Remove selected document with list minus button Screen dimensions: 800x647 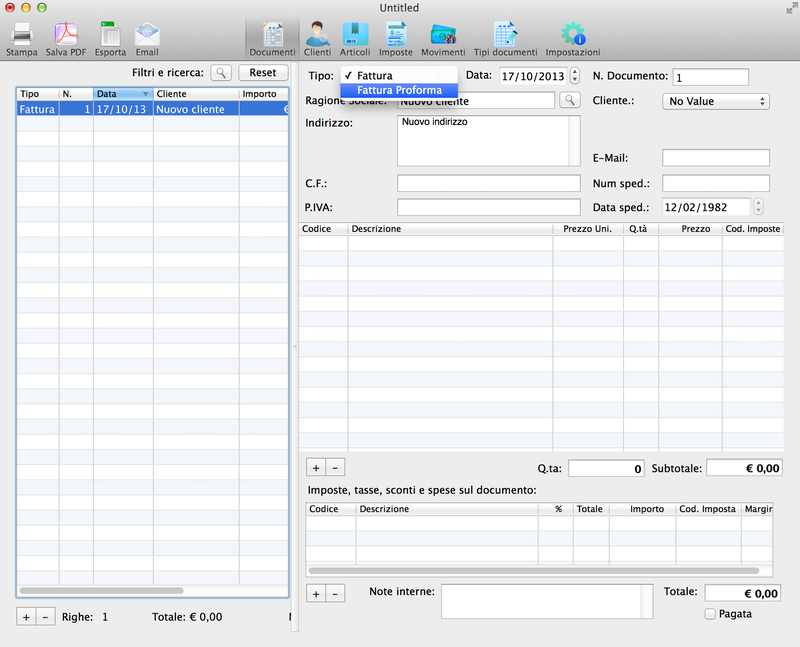45,617
